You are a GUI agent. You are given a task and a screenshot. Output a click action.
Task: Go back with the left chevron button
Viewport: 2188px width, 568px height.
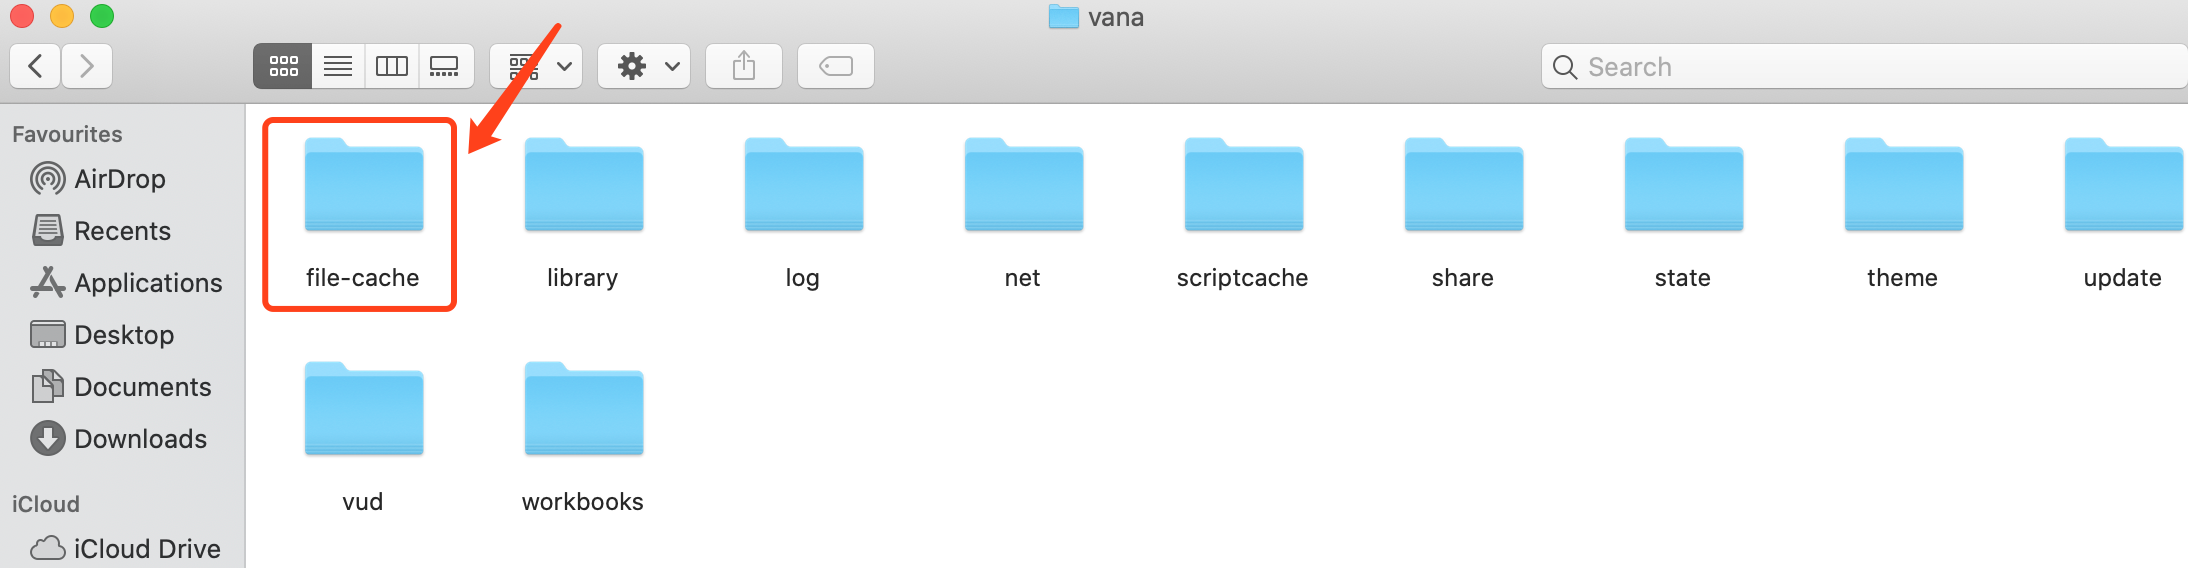click(35, 66)
